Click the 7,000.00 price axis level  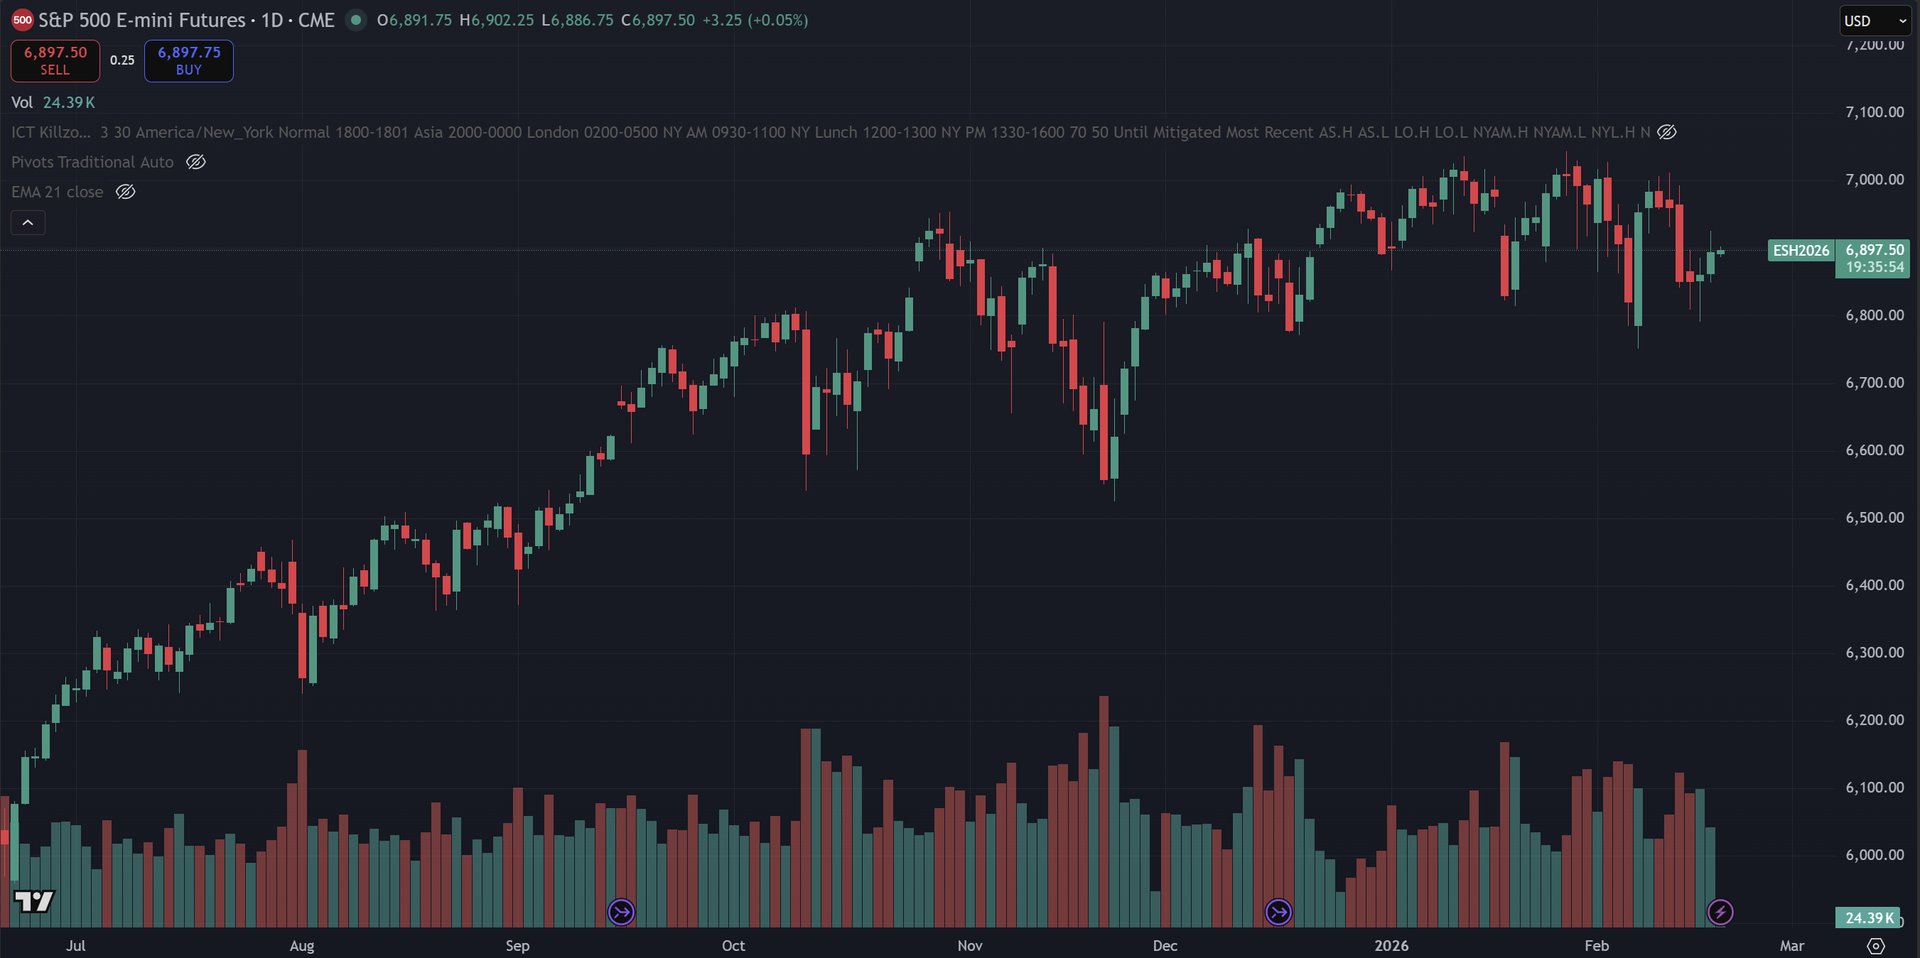tap(1874, 180)
